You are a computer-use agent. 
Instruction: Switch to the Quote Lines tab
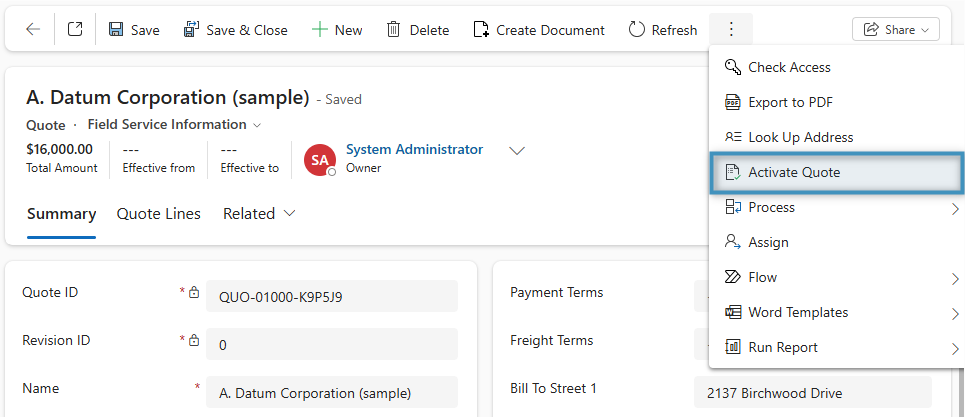(x=158, y=213)
